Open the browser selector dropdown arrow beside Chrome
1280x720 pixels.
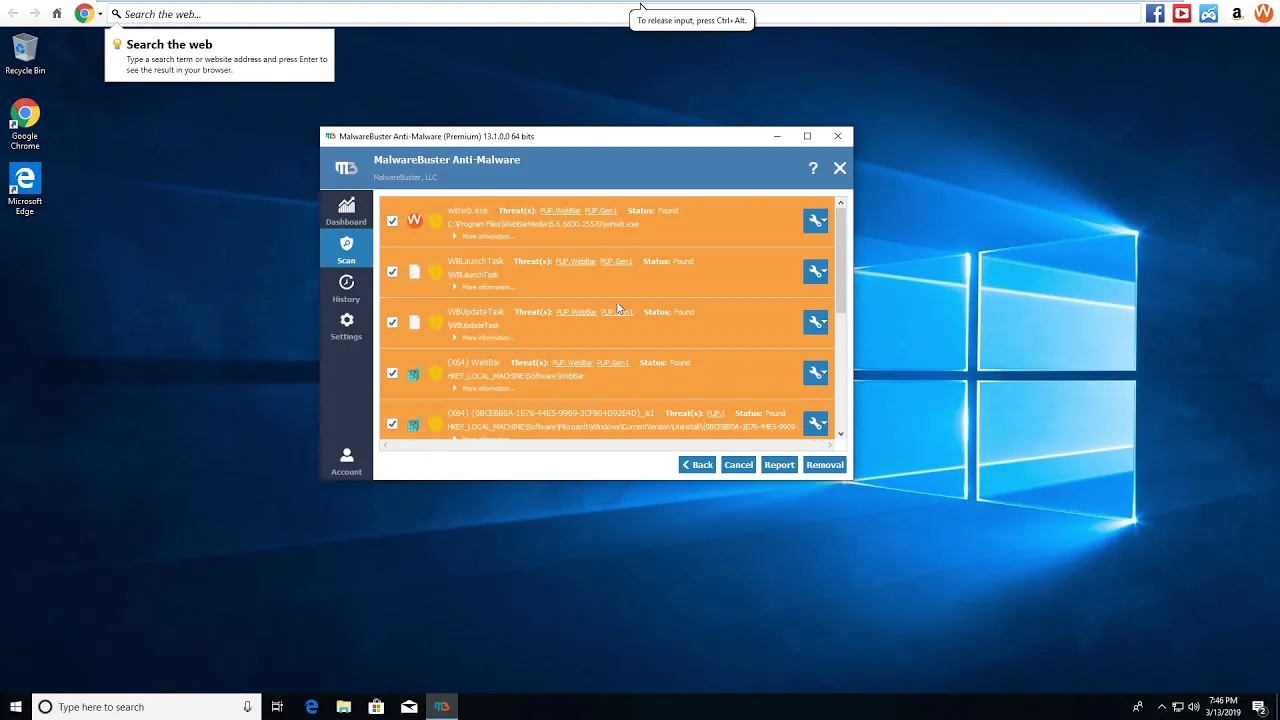pos(100,14)
